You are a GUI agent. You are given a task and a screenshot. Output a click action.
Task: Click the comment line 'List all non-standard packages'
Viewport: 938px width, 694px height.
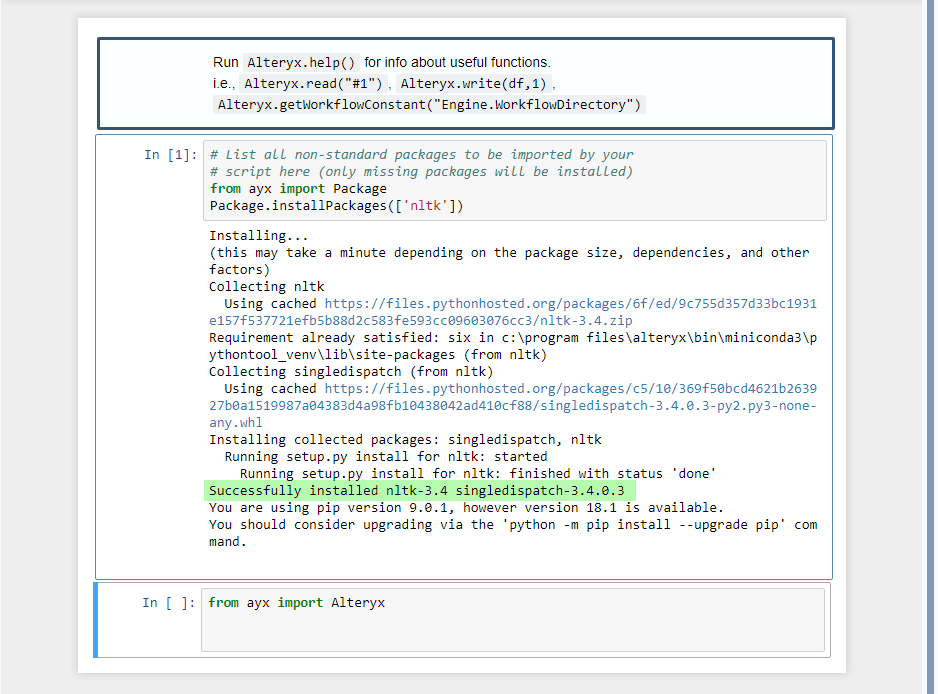click(x=421, y=154)
